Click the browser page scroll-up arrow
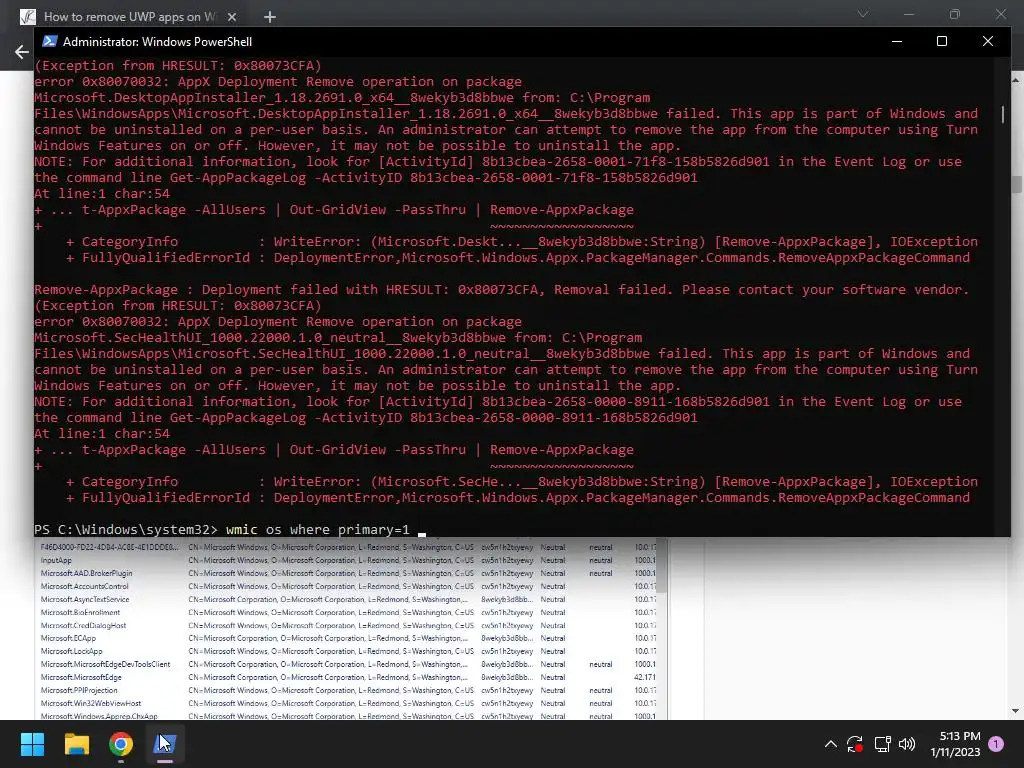 pyautogui.click(x=1016, y=80)
